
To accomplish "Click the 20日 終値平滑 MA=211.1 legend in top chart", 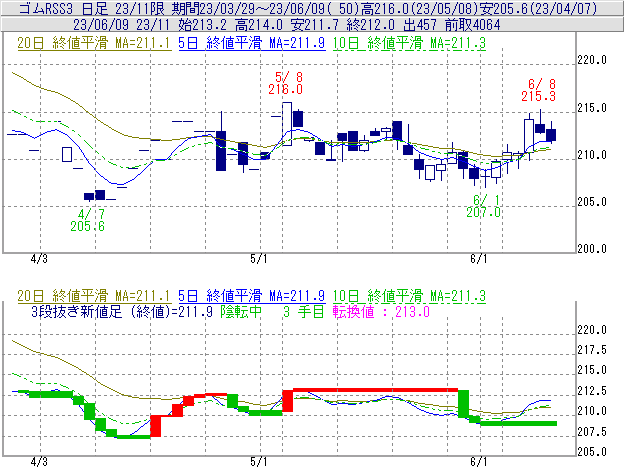I will [94, 43].
